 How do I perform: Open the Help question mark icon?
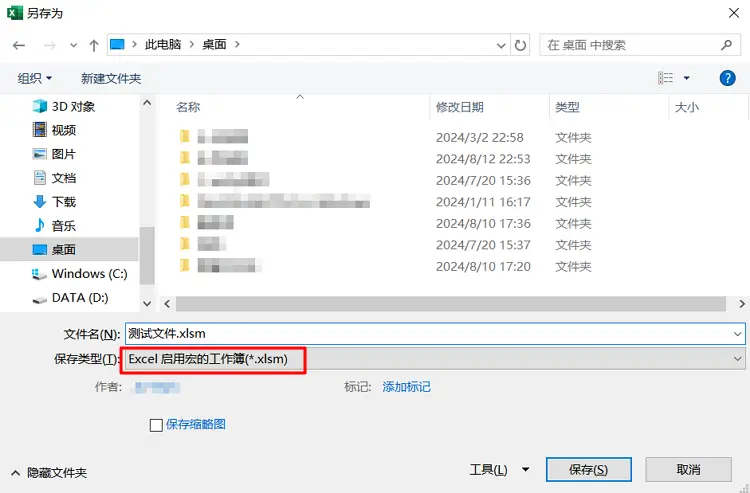[x=727, y=78]
